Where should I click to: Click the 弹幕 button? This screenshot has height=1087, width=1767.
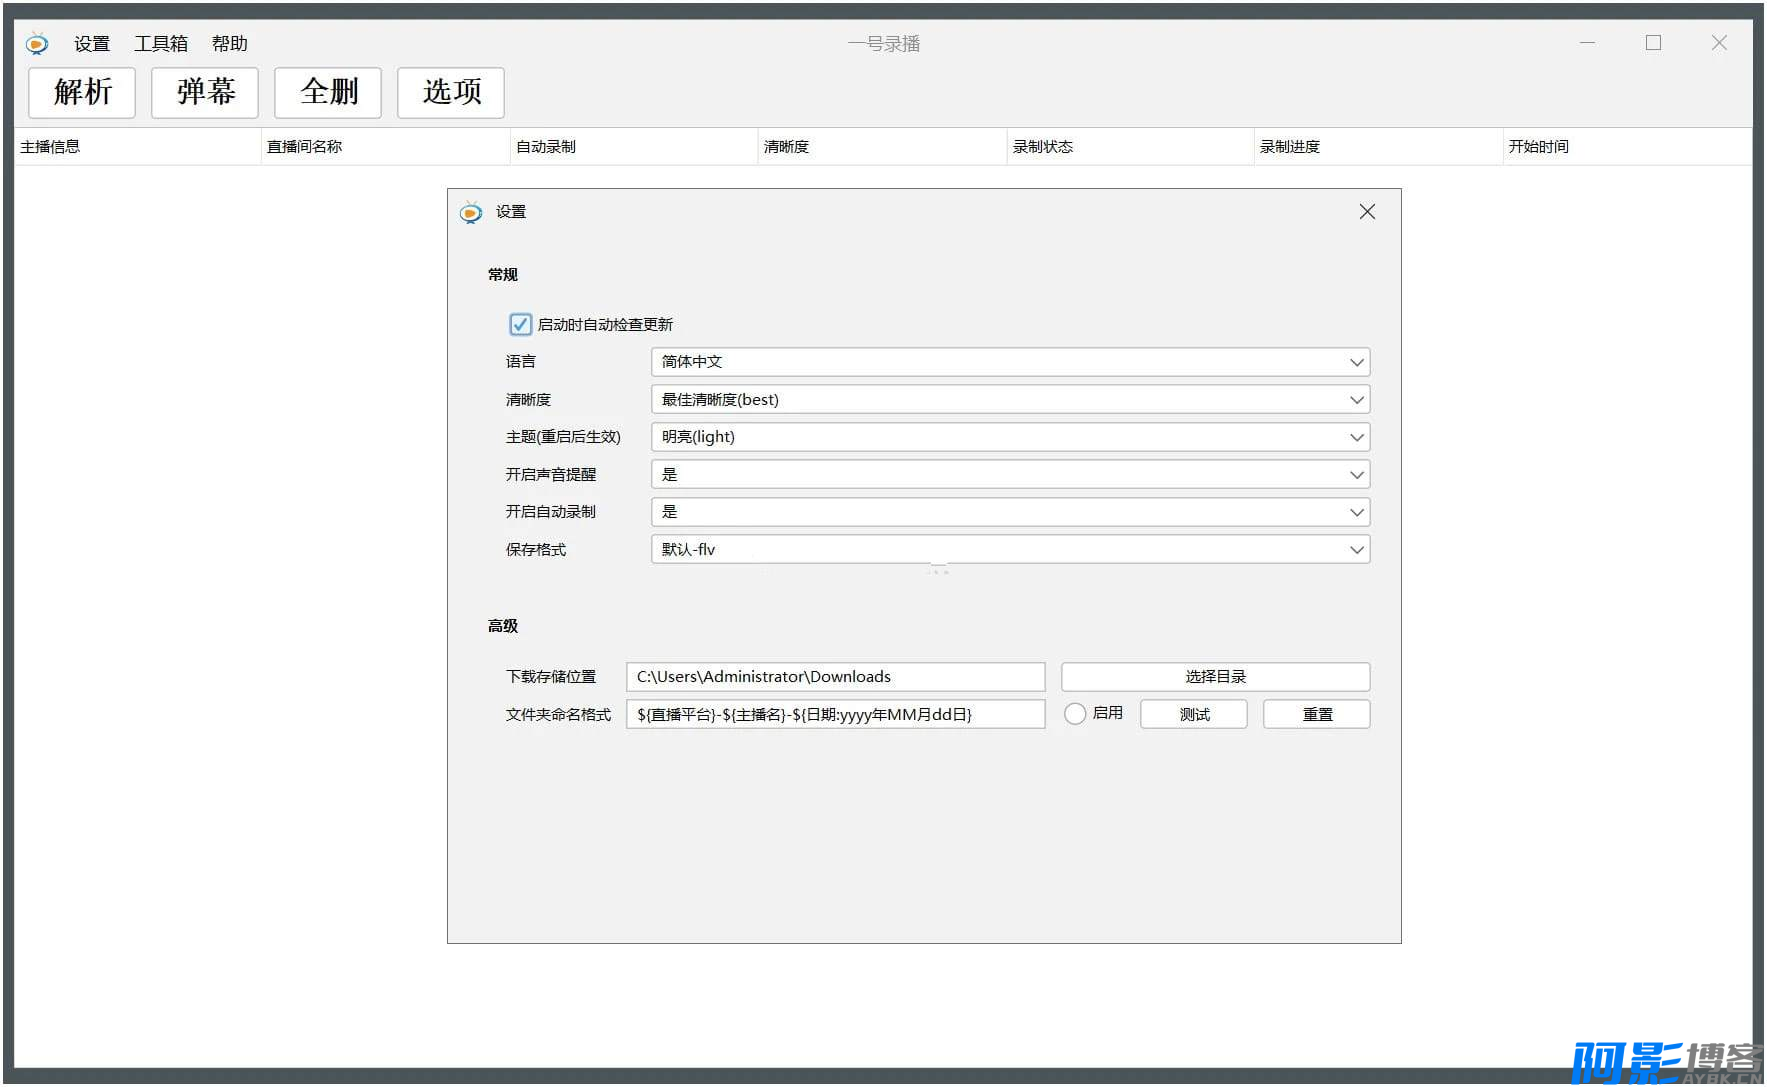point(205,93)
